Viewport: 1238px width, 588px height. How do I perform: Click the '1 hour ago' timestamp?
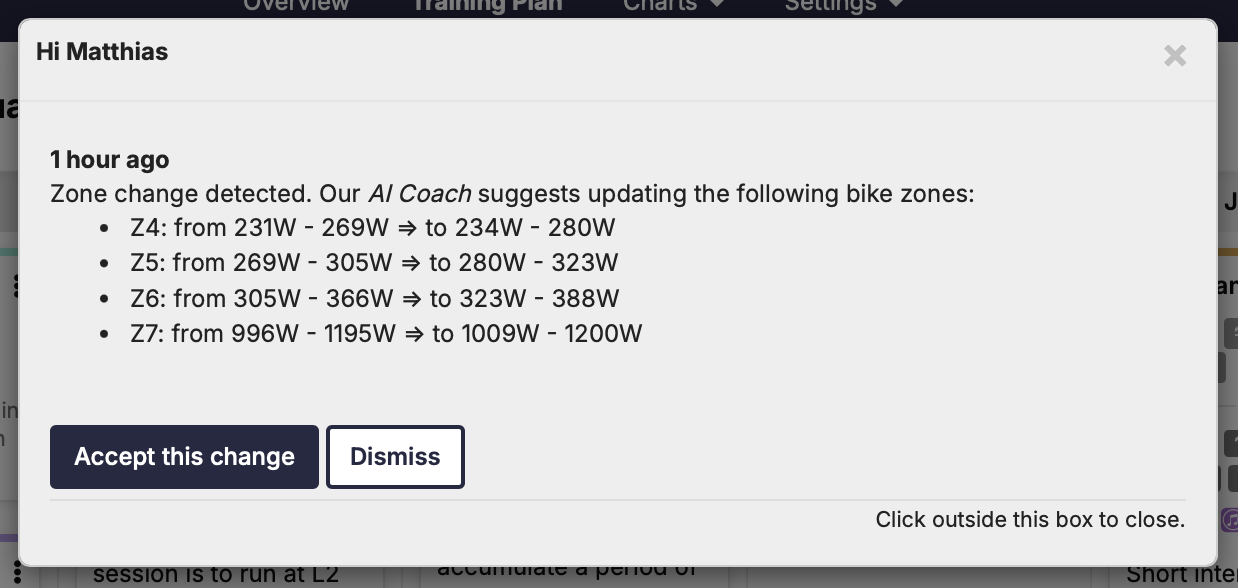110,160
